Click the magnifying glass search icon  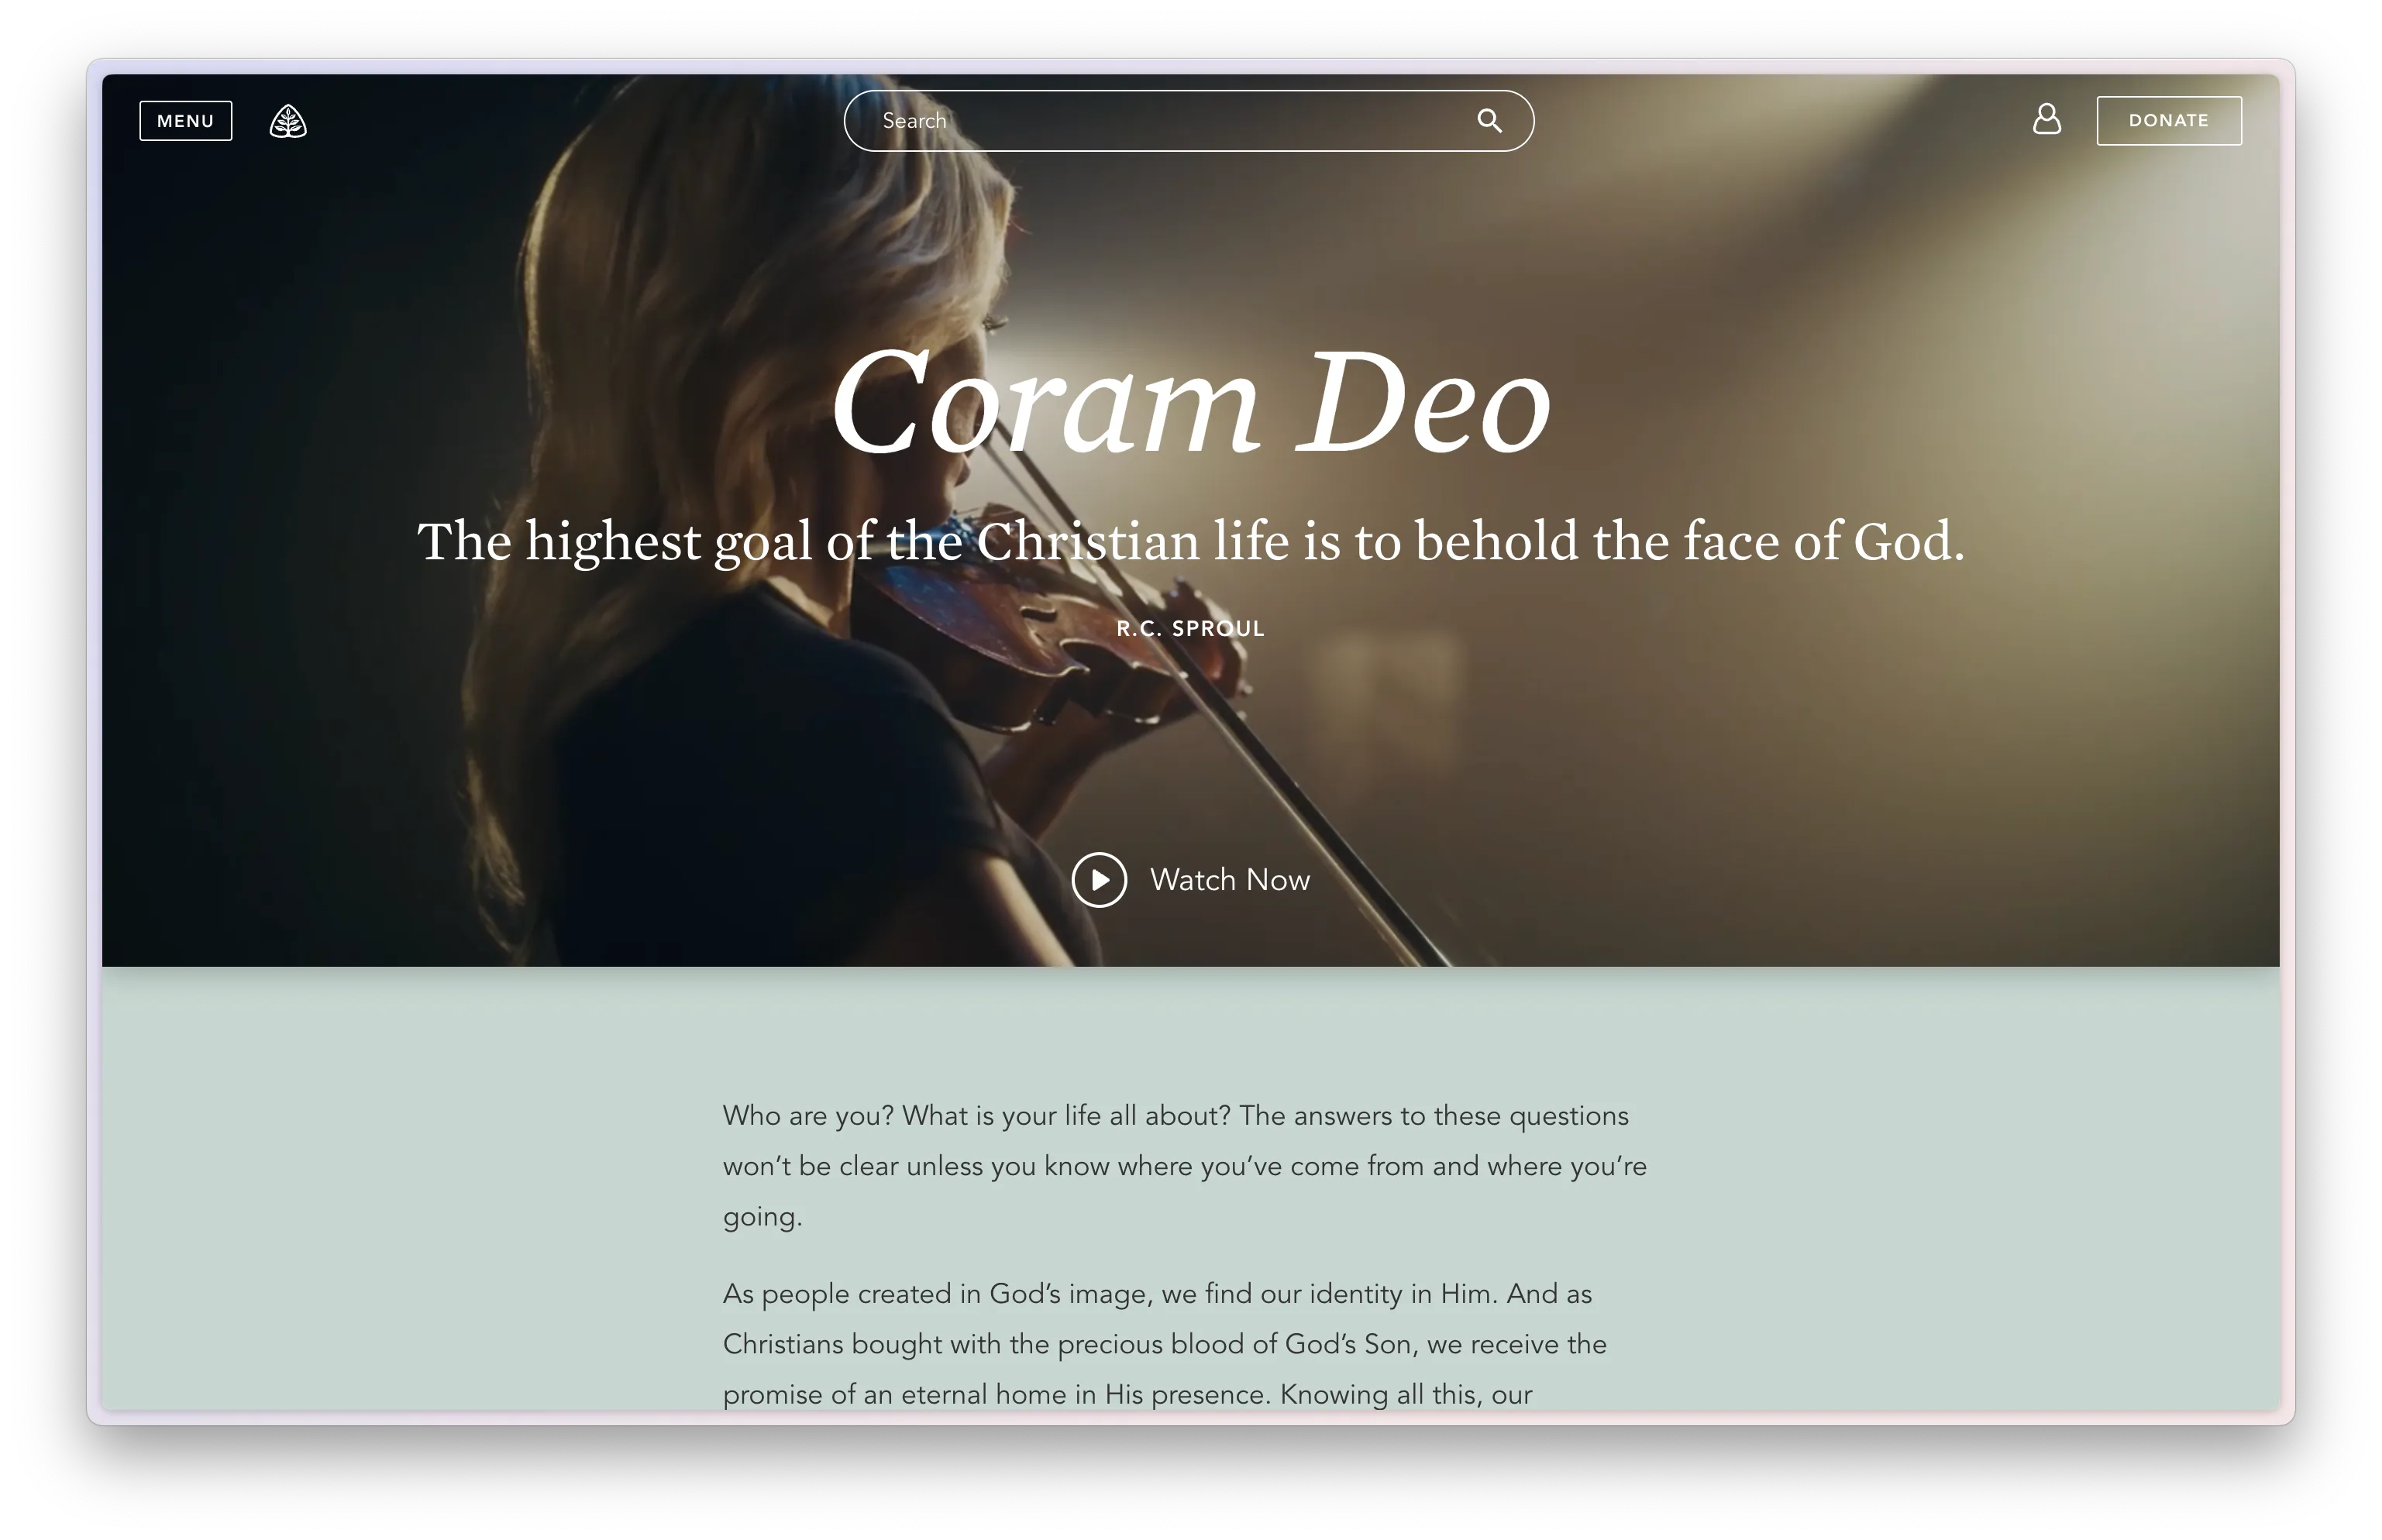tap(1489, 121)
